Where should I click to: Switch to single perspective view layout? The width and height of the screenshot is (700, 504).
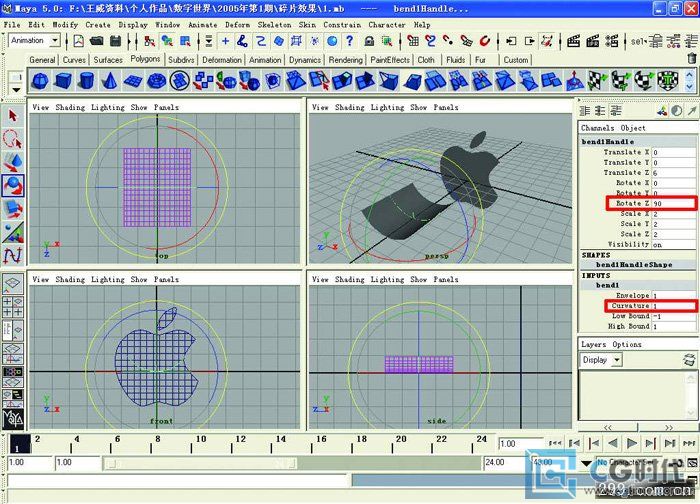12,283
